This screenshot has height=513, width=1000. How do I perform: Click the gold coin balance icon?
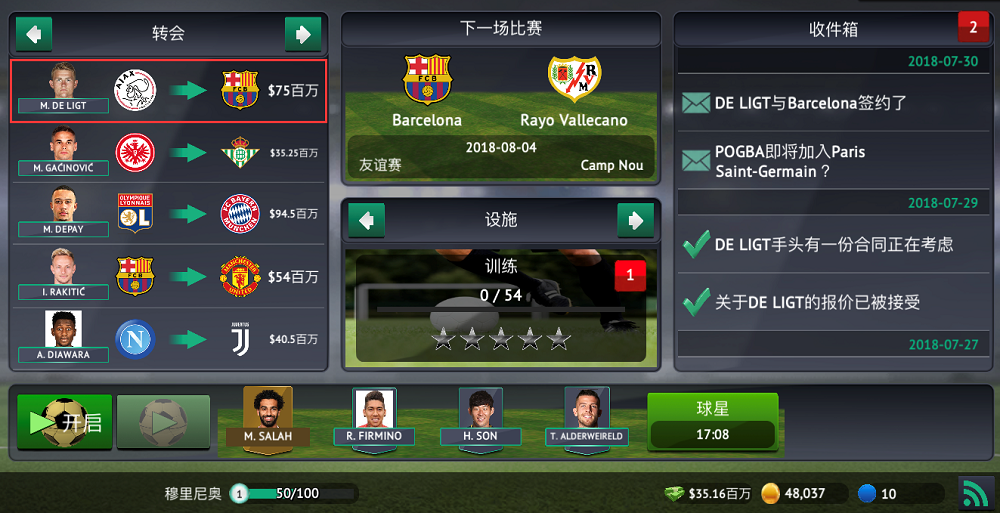(x=771, y=493)
